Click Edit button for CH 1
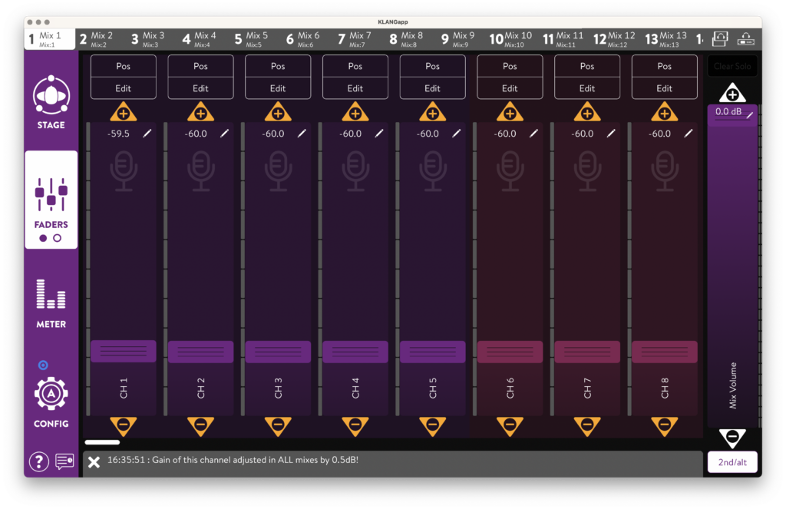 click(123, 88)
